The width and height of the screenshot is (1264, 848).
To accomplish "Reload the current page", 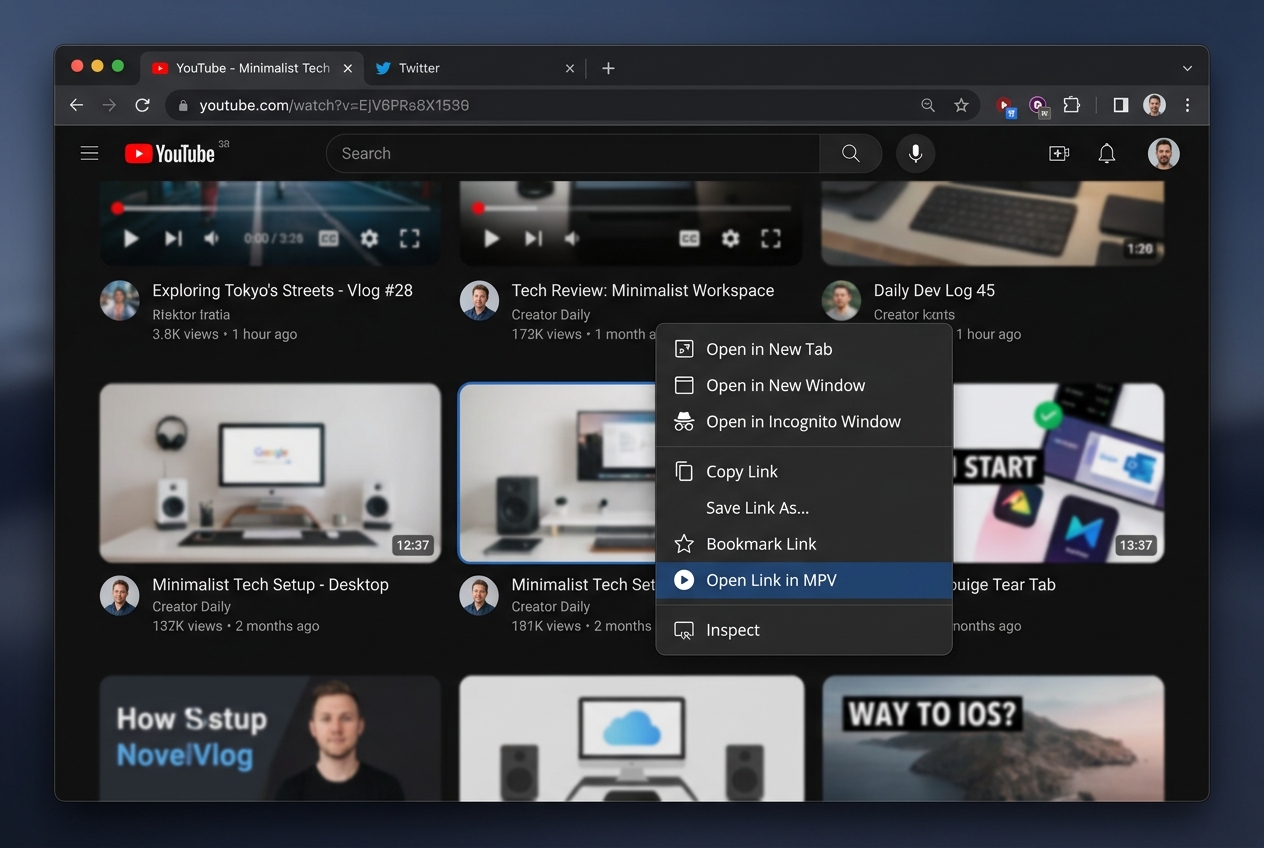I will click(142, 105).
